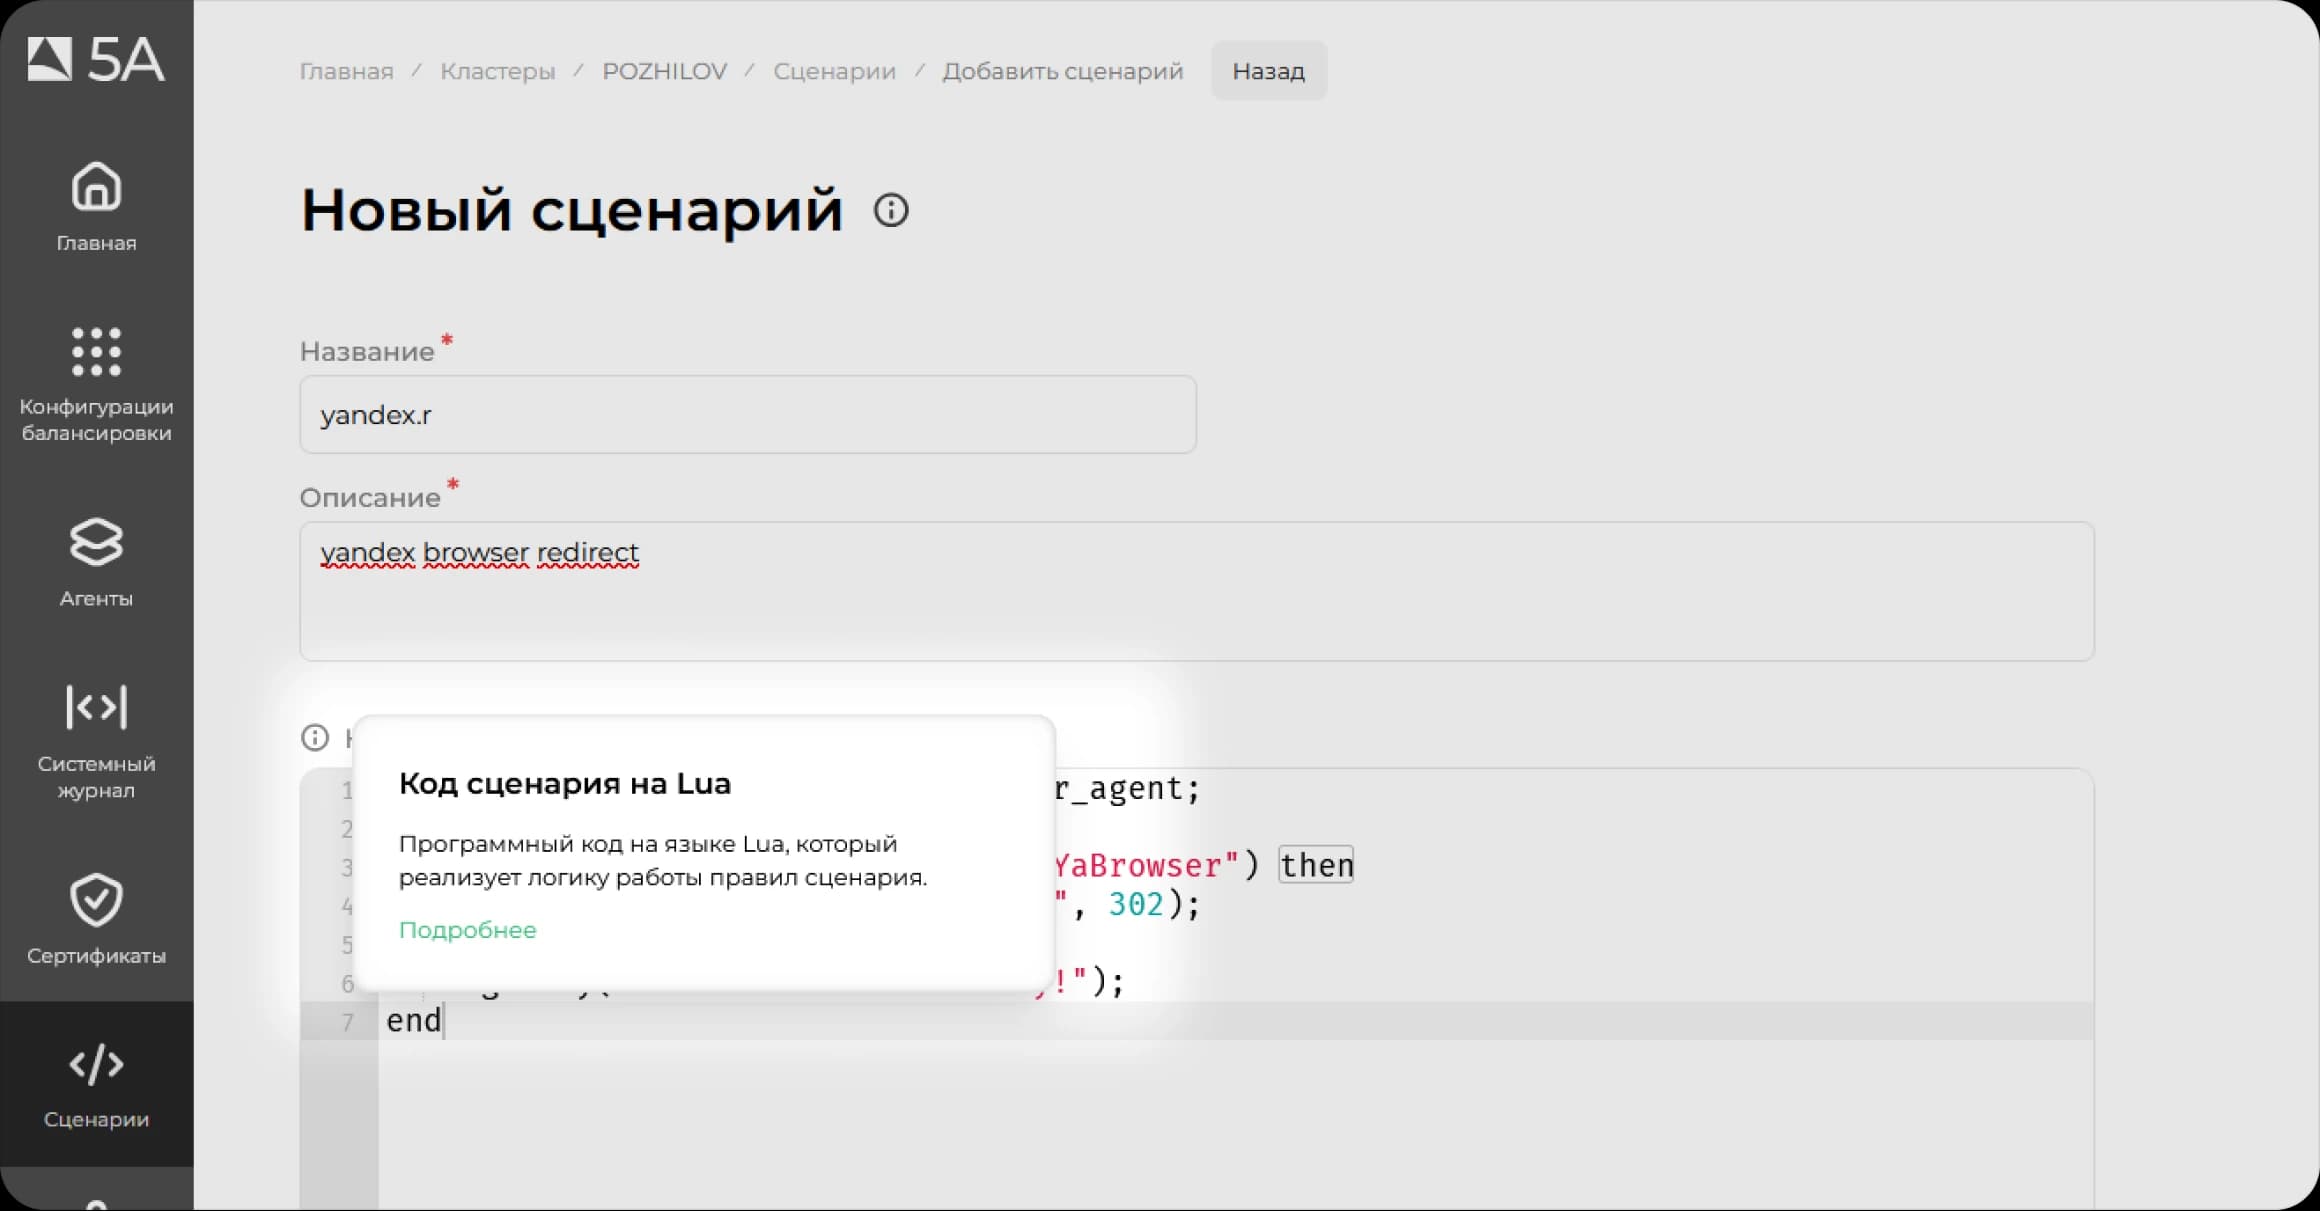Open Сертификаты via the shield icon
Screen dimensions: 2320x1211
(96, 900)
